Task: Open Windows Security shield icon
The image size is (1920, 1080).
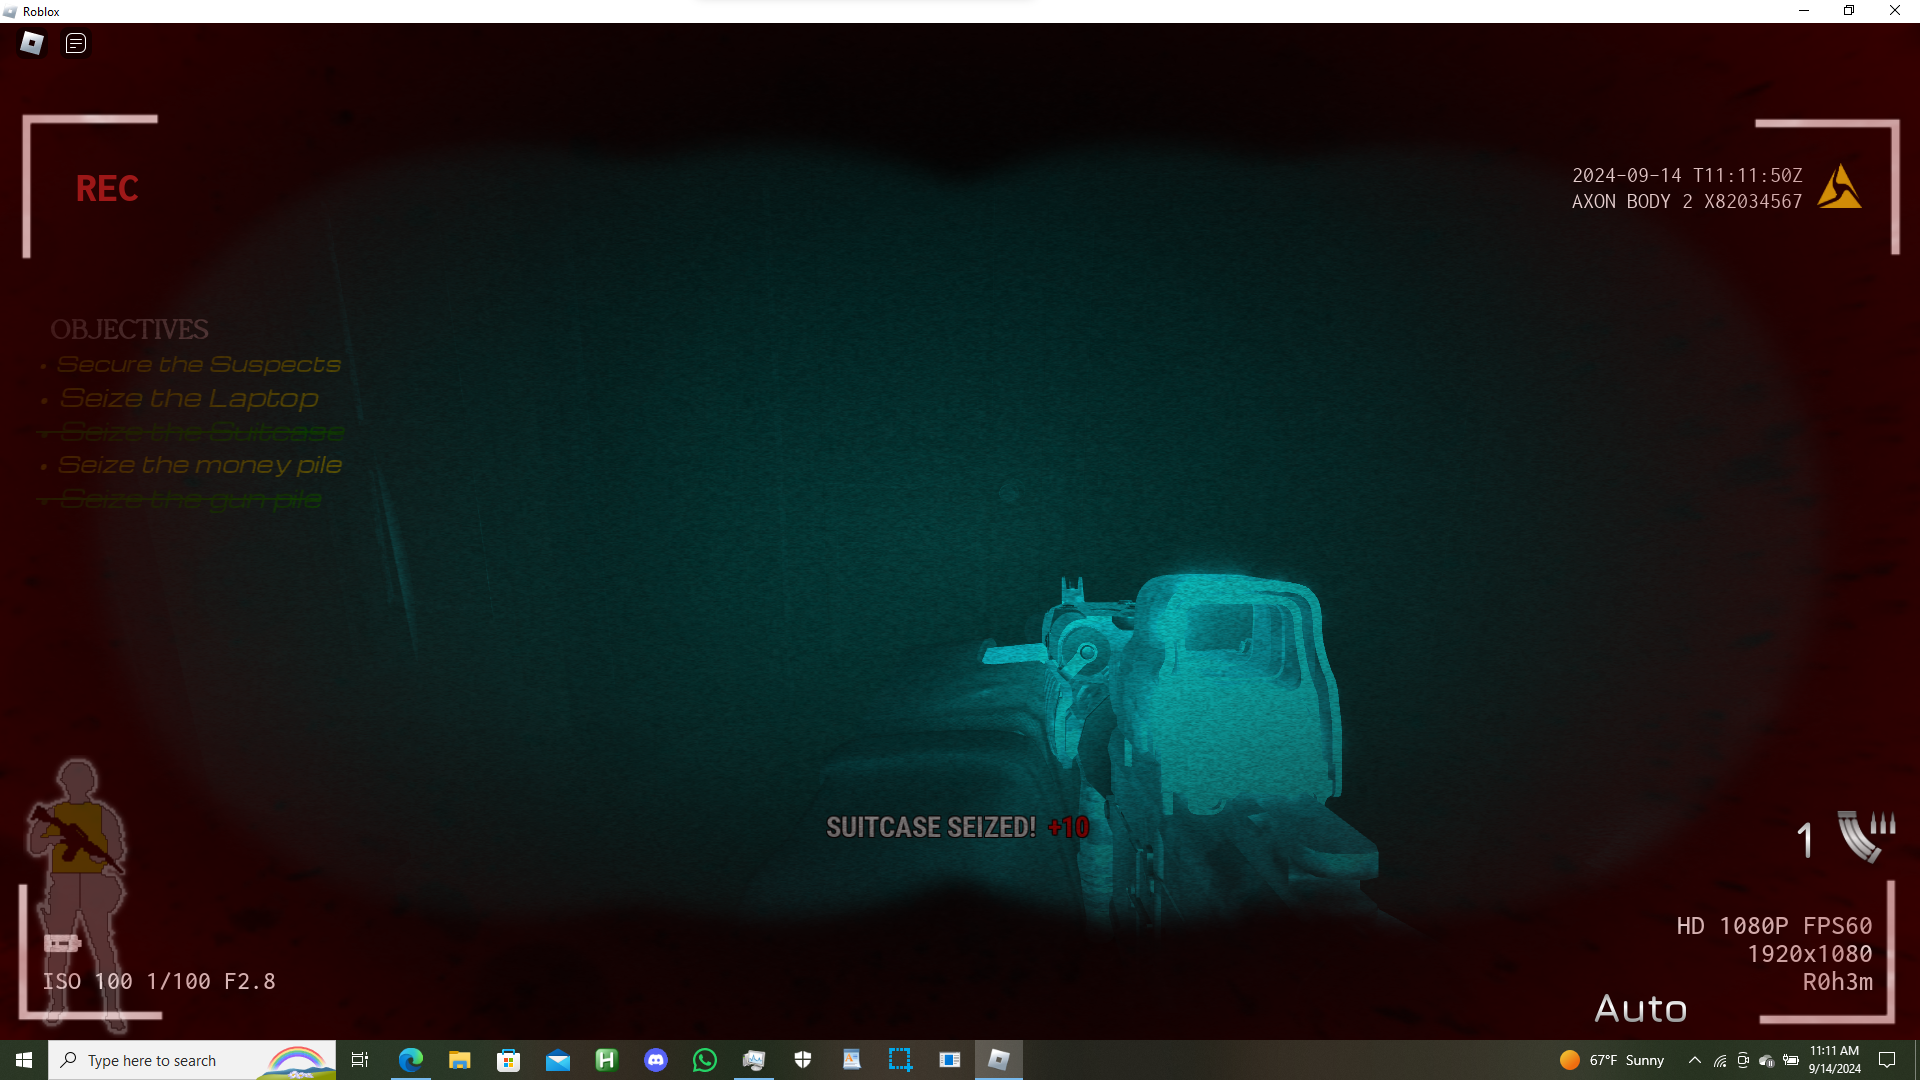Action: click(x=803, y=1060)
